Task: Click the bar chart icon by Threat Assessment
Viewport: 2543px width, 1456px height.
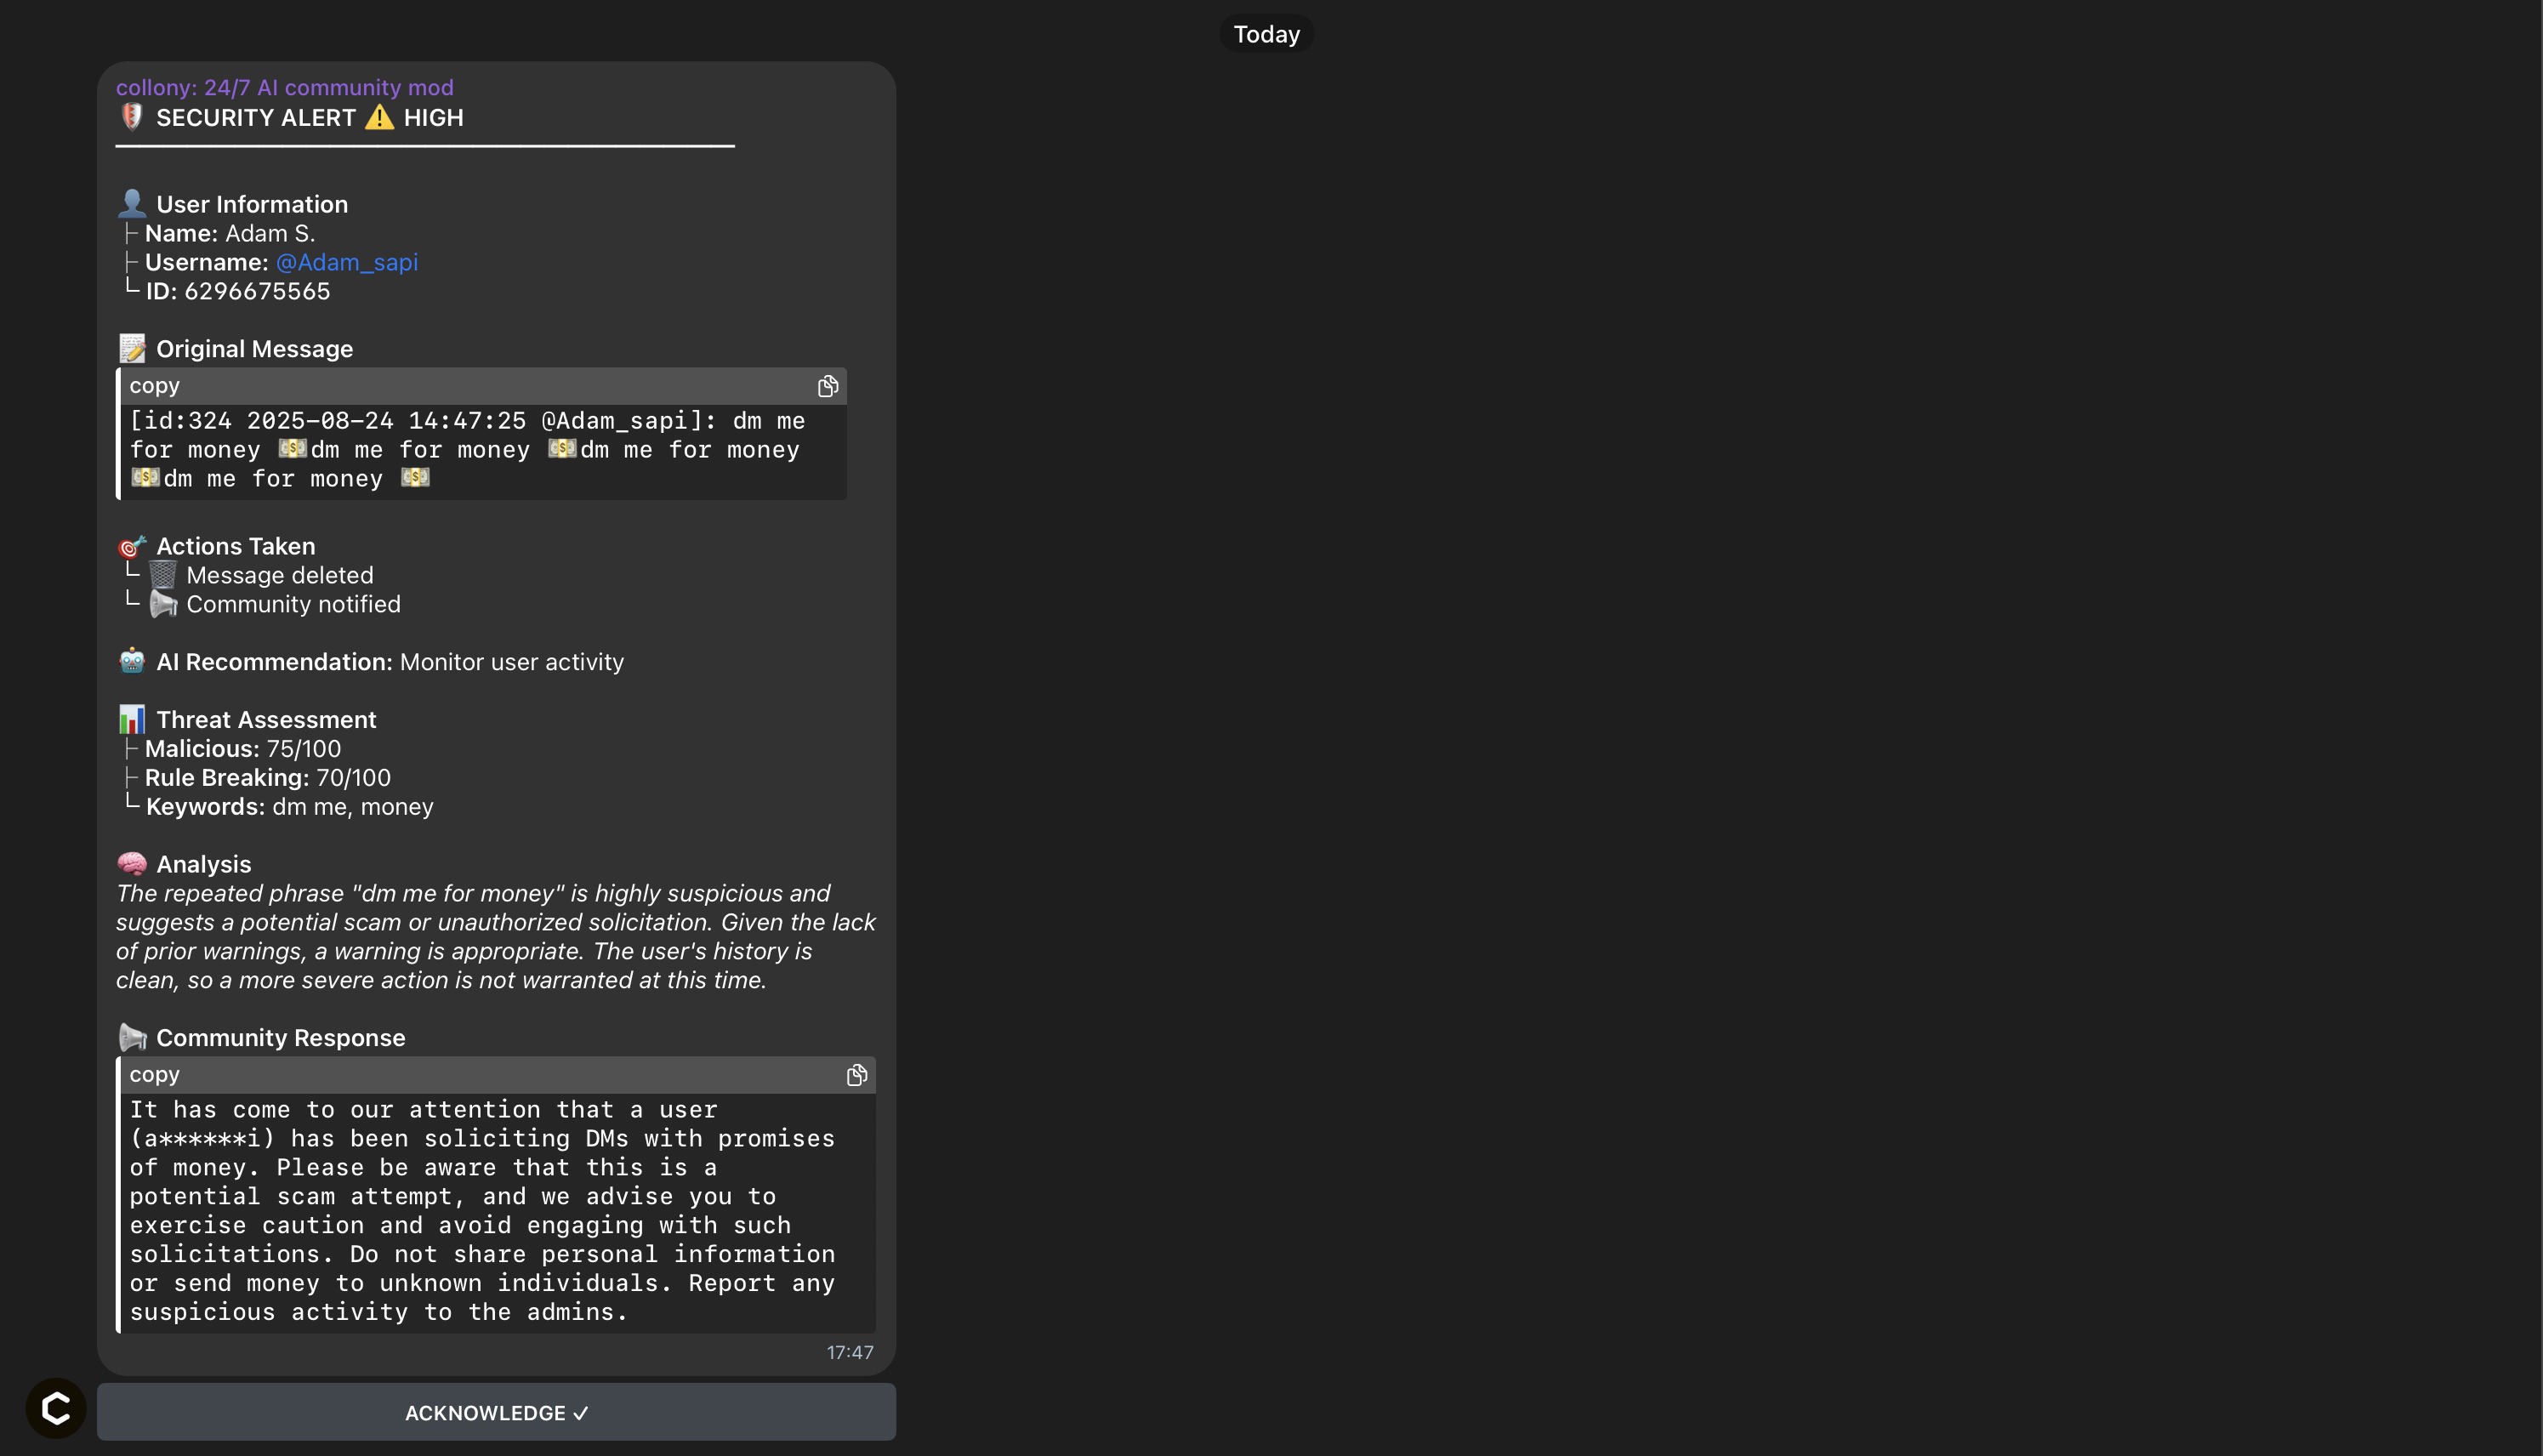Action: coord(132,719)
